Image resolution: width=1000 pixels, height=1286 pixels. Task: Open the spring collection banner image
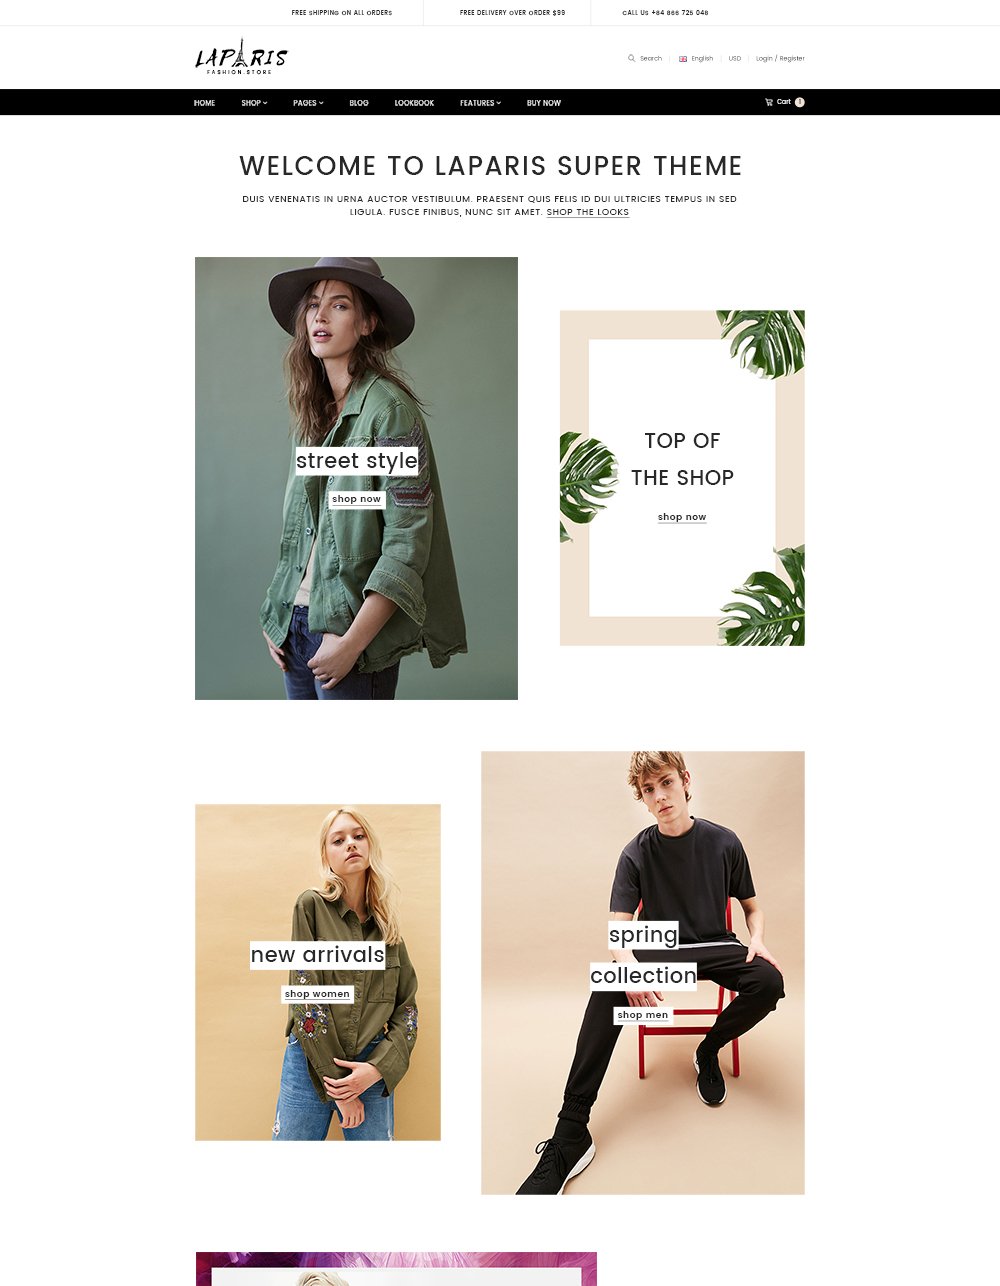[x=643, y=973]
